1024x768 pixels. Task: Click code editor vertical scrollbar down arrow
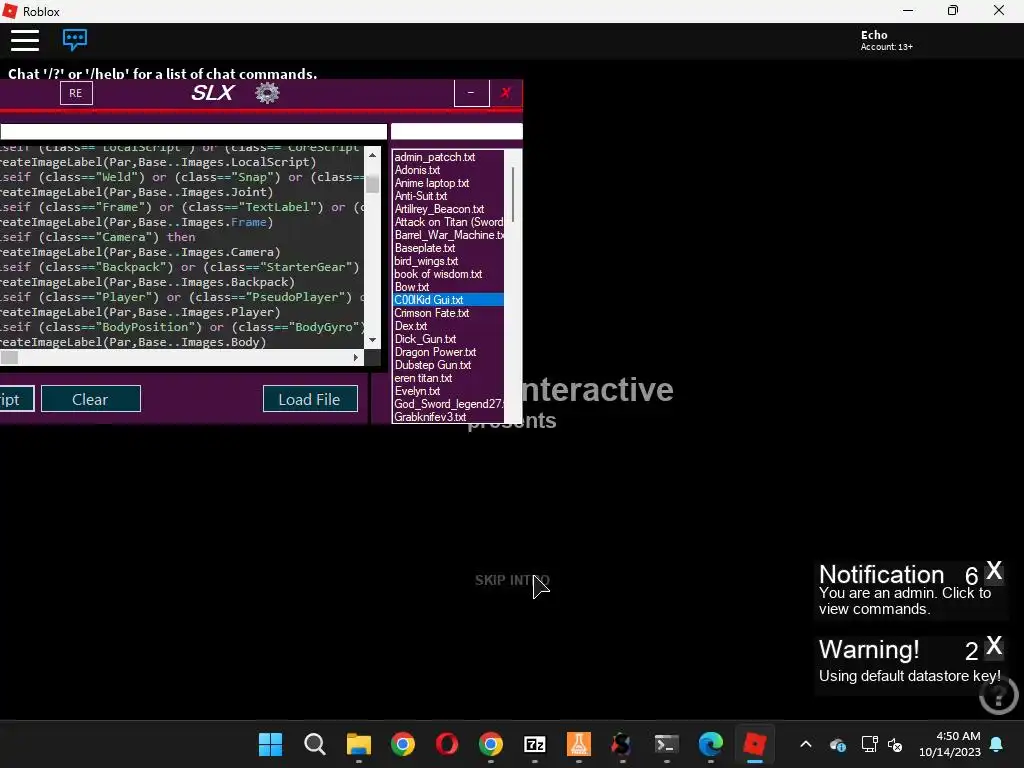point(372,340)
